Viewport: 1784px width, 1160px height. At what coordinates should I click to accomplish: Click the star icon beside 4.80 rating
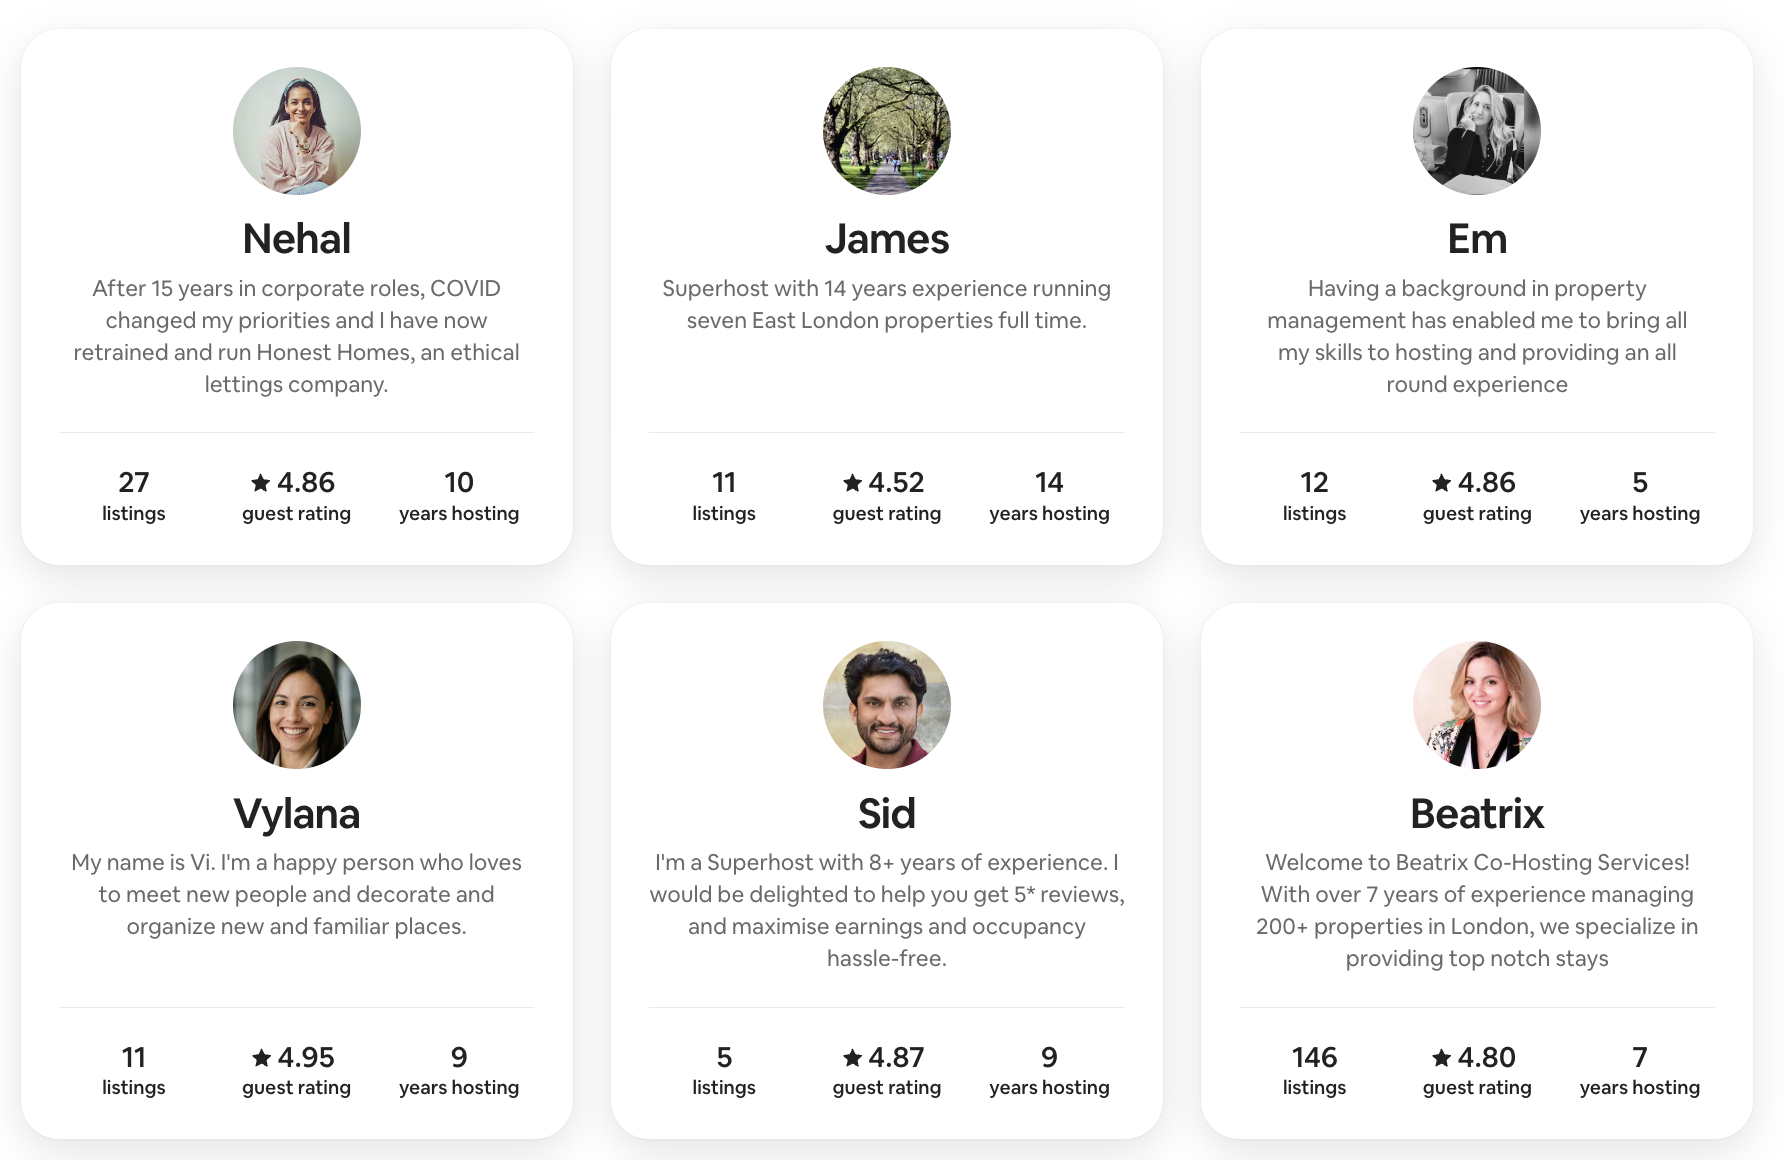1441,1057
